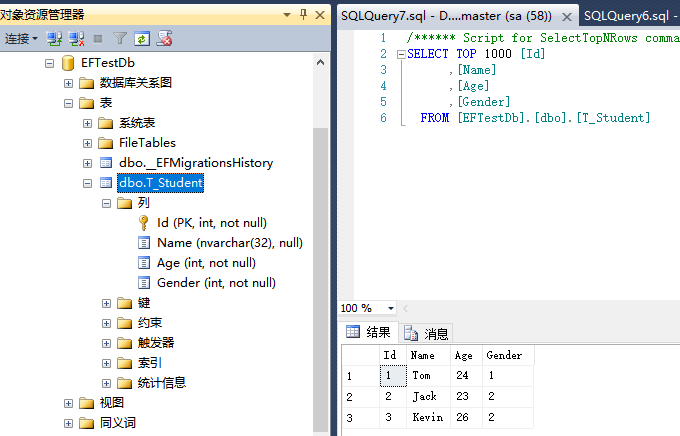
Task: Select the Age value 26 cell
Action: pos(467,417)
